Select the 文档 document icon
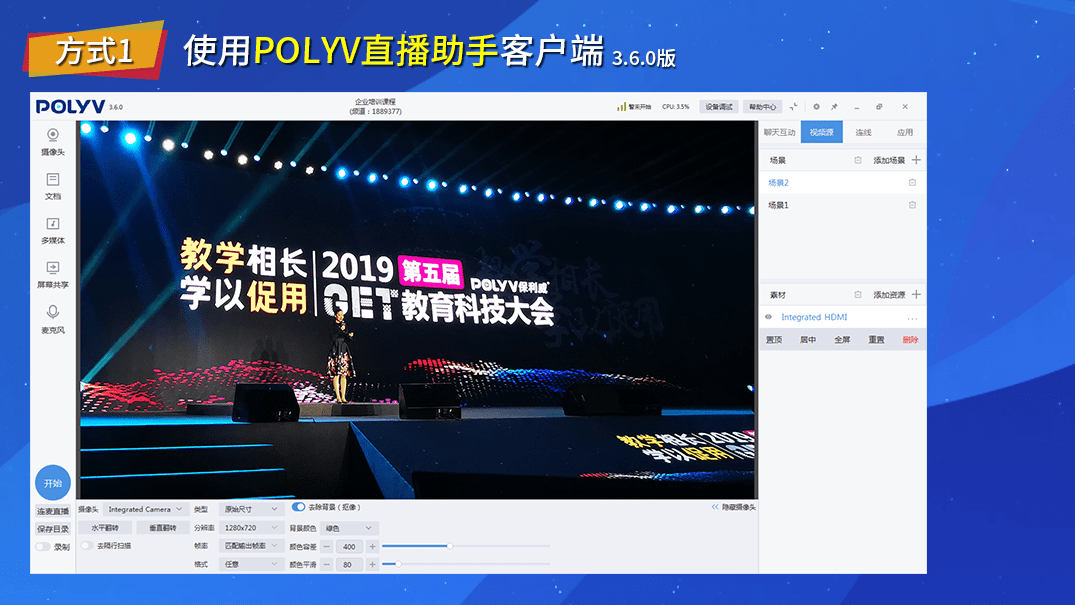Viewport: 1075px width, 605px height. [x=53, y=180]
